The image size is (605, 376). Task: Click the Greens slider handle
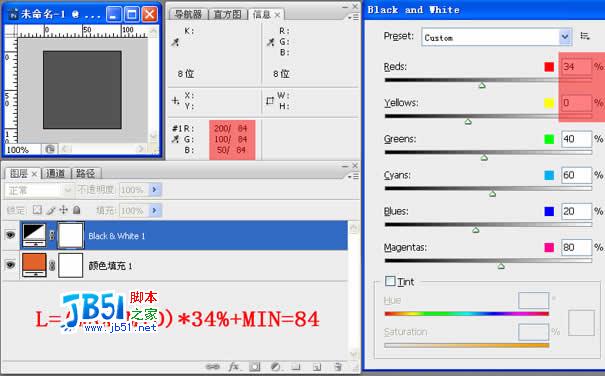[x=484, y=158]
